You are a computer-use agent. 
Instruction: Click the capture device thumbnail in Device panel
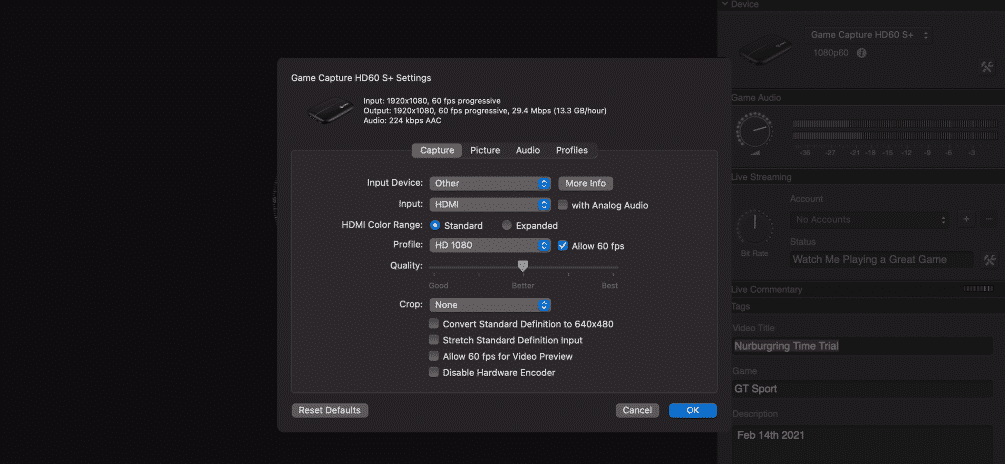[767, 48]
